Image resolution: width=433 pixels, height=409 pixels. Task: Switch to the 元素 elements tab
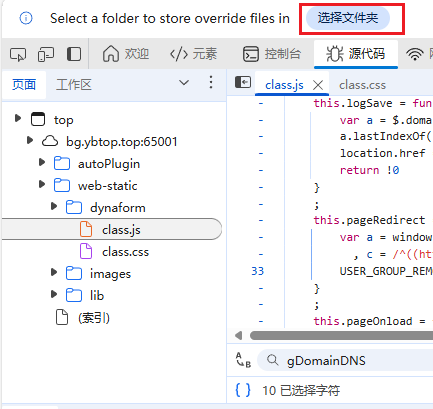point(193,54)
